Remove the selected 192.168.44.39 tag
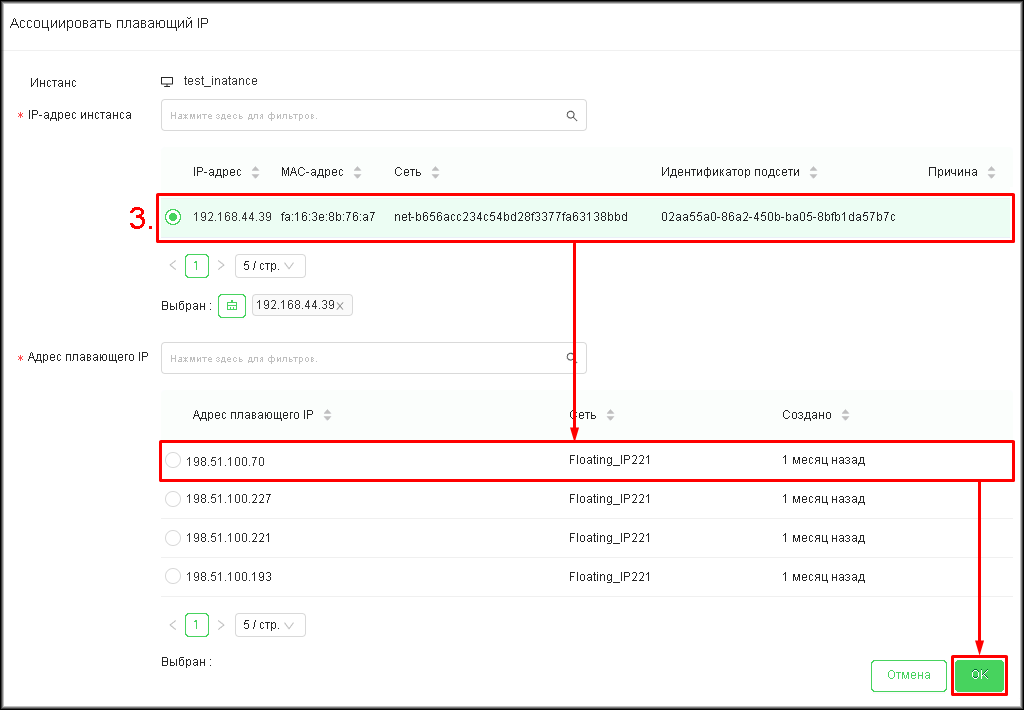The width and height of the screenshot is (1024, 710). click(340, 306)
